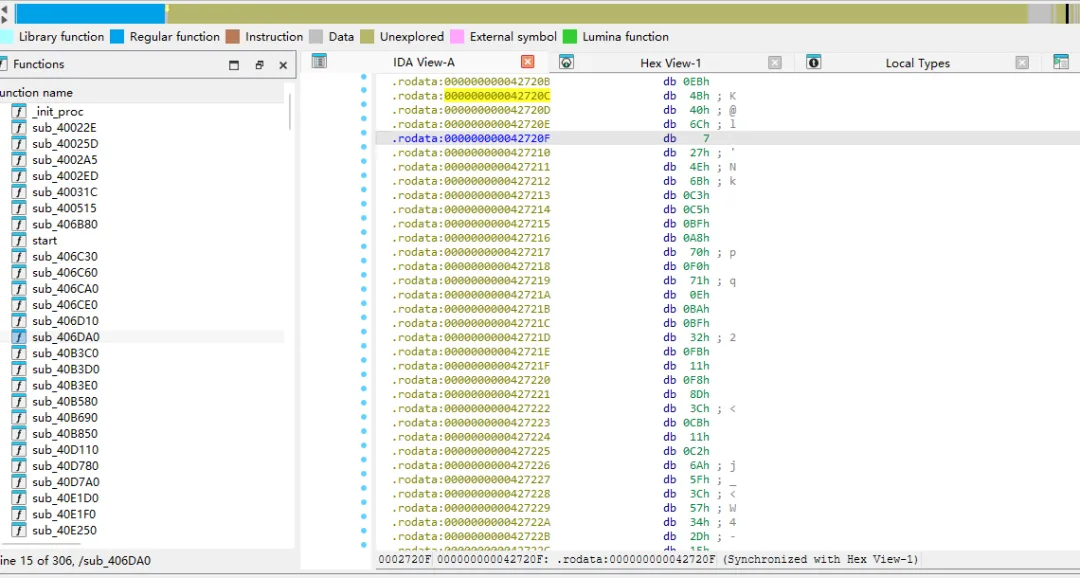The width and height of the screenshot is (1080, 578).
Task: Click the Instruction legend color swatch
Action: (233, 37)
